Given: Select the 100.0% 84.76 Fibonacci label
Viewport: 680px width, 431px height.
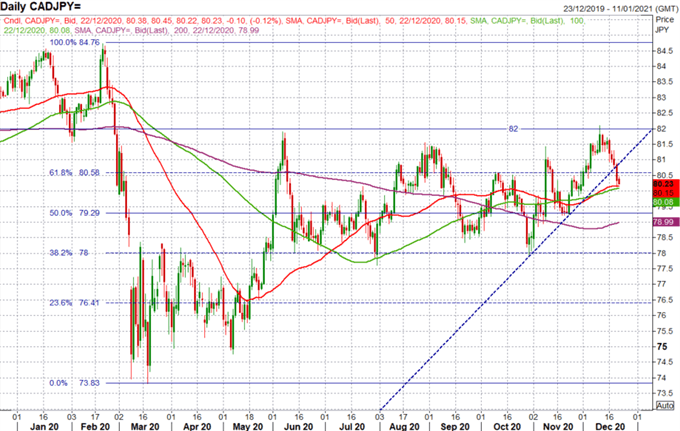Looking at the screenshot, I should click(74, 42).
